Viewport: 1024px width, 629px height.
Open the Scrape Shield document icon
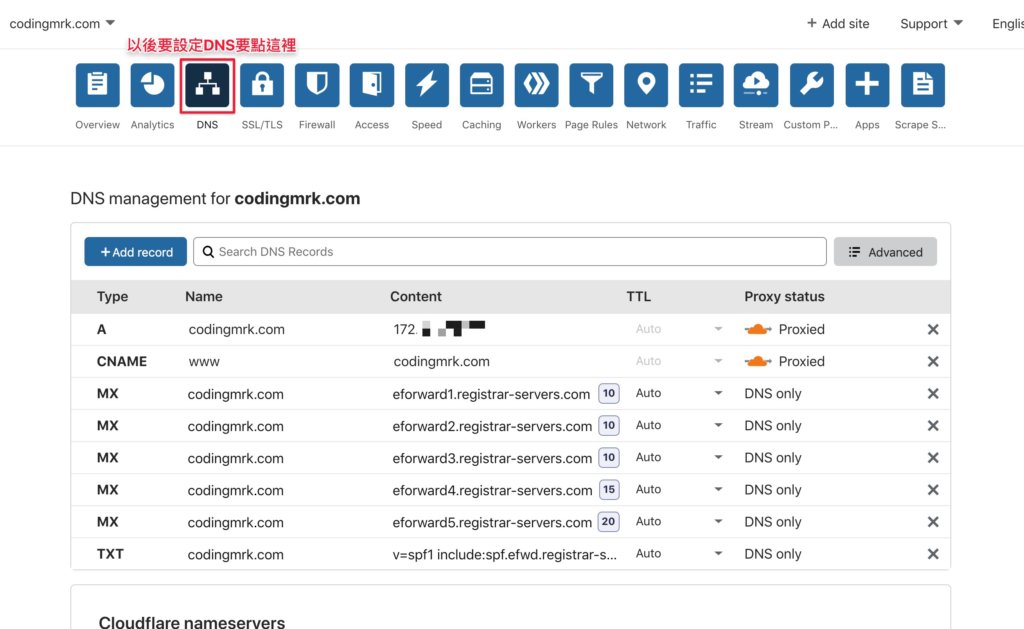[923, 85]
